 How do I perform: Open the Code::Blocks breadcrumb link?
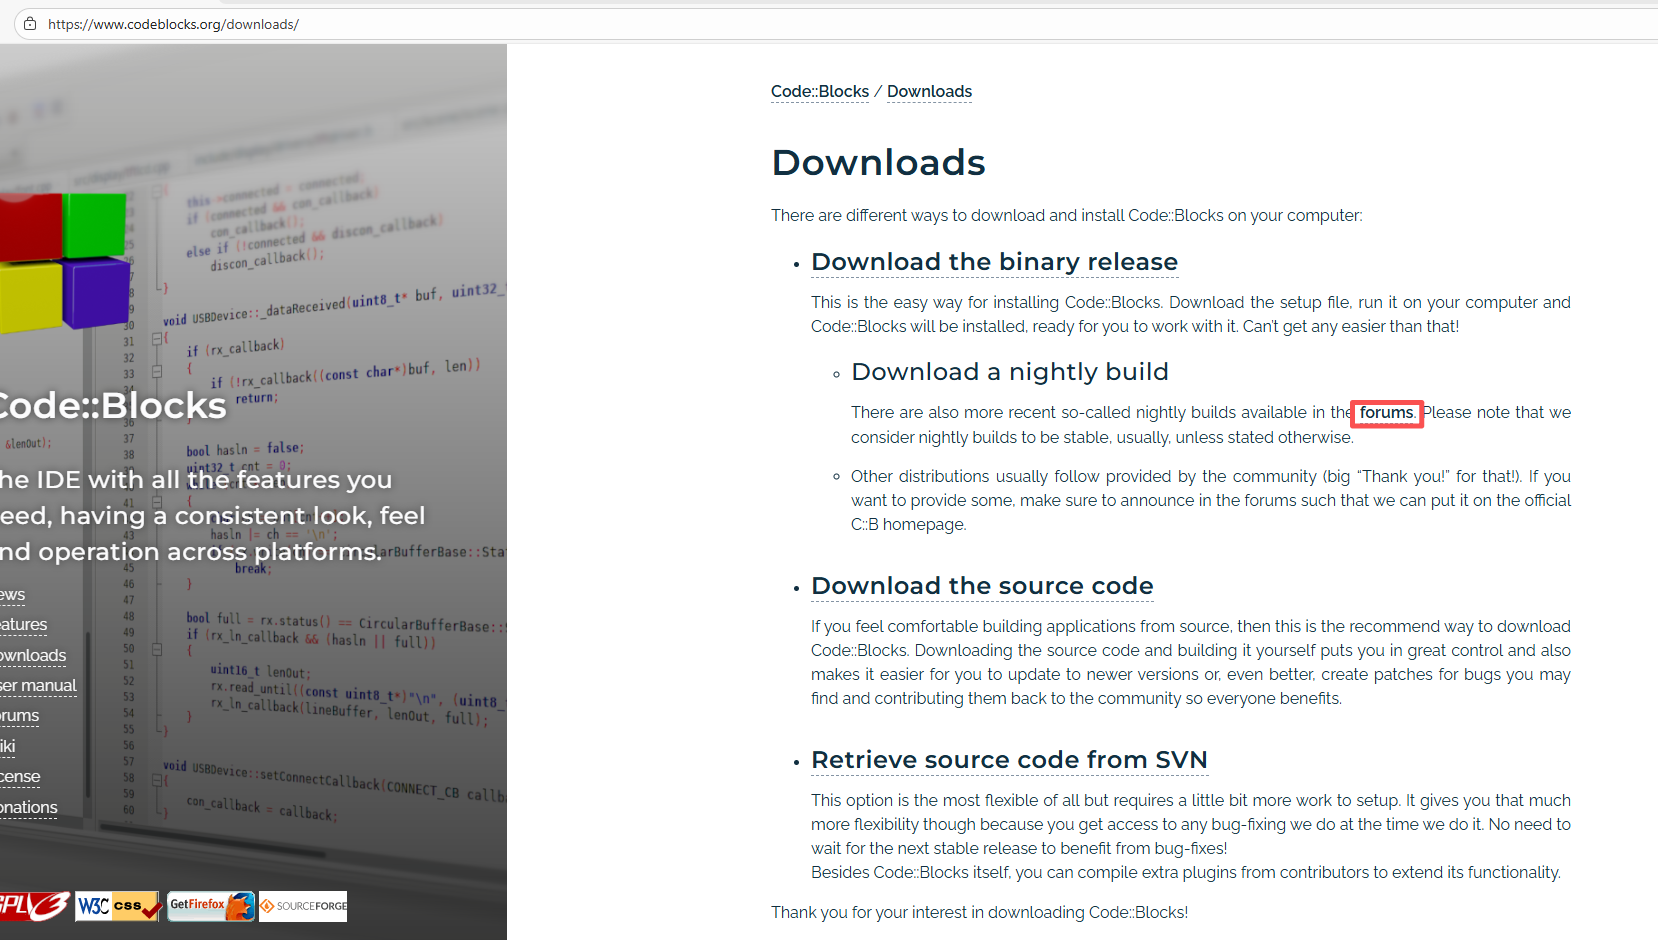tap(820, 92)
